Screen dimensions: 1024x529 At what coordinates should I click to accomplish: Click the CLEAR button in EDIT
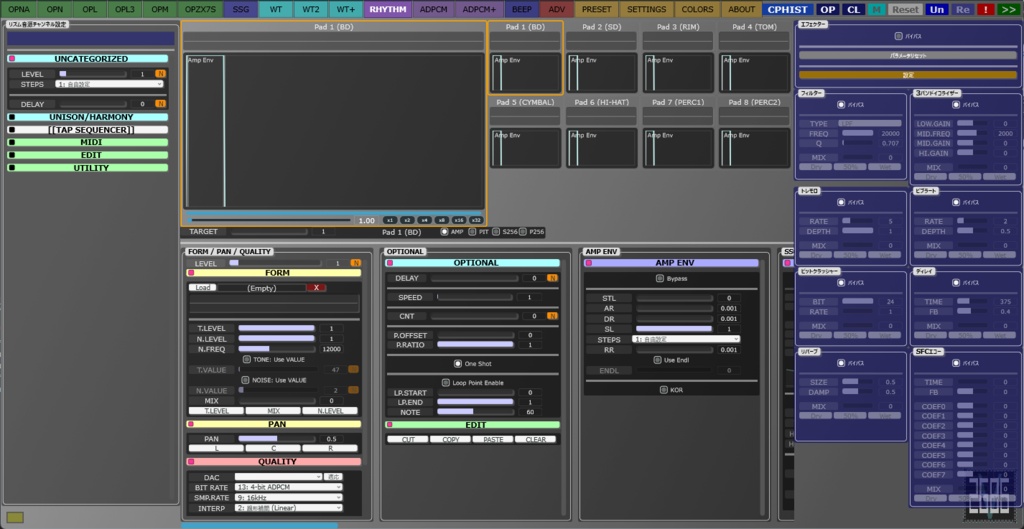pyautogui.click(x=536, y=440)
